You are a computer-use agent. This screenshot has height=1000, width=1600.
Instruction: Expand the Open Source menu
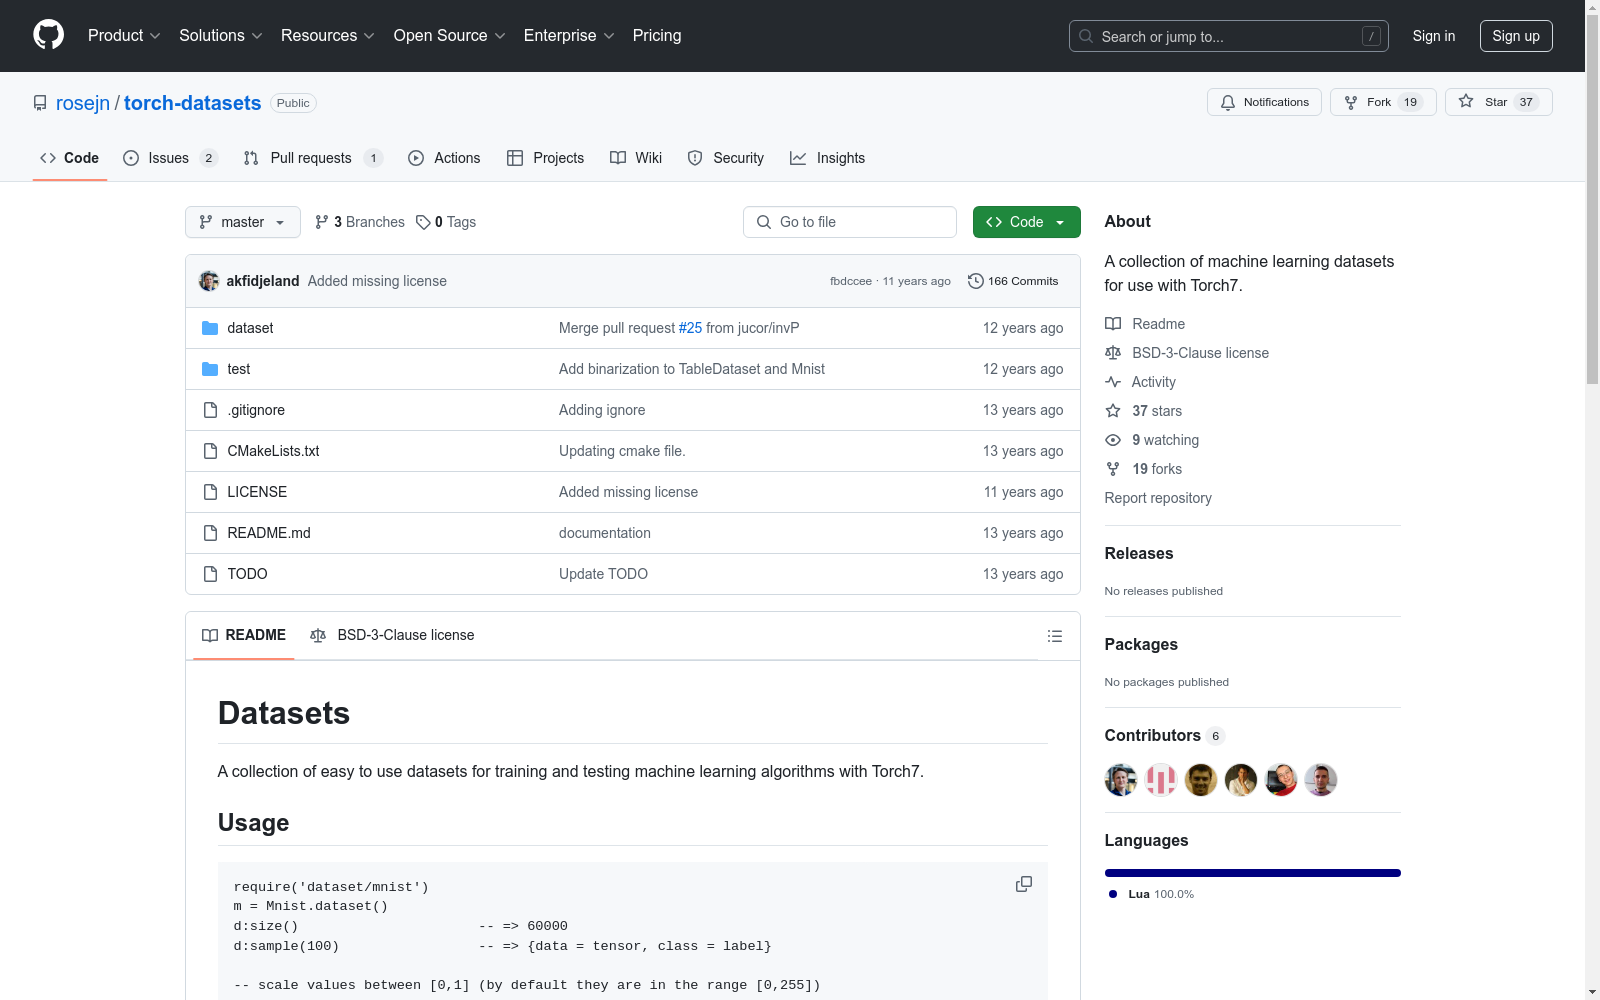[450, 36]
